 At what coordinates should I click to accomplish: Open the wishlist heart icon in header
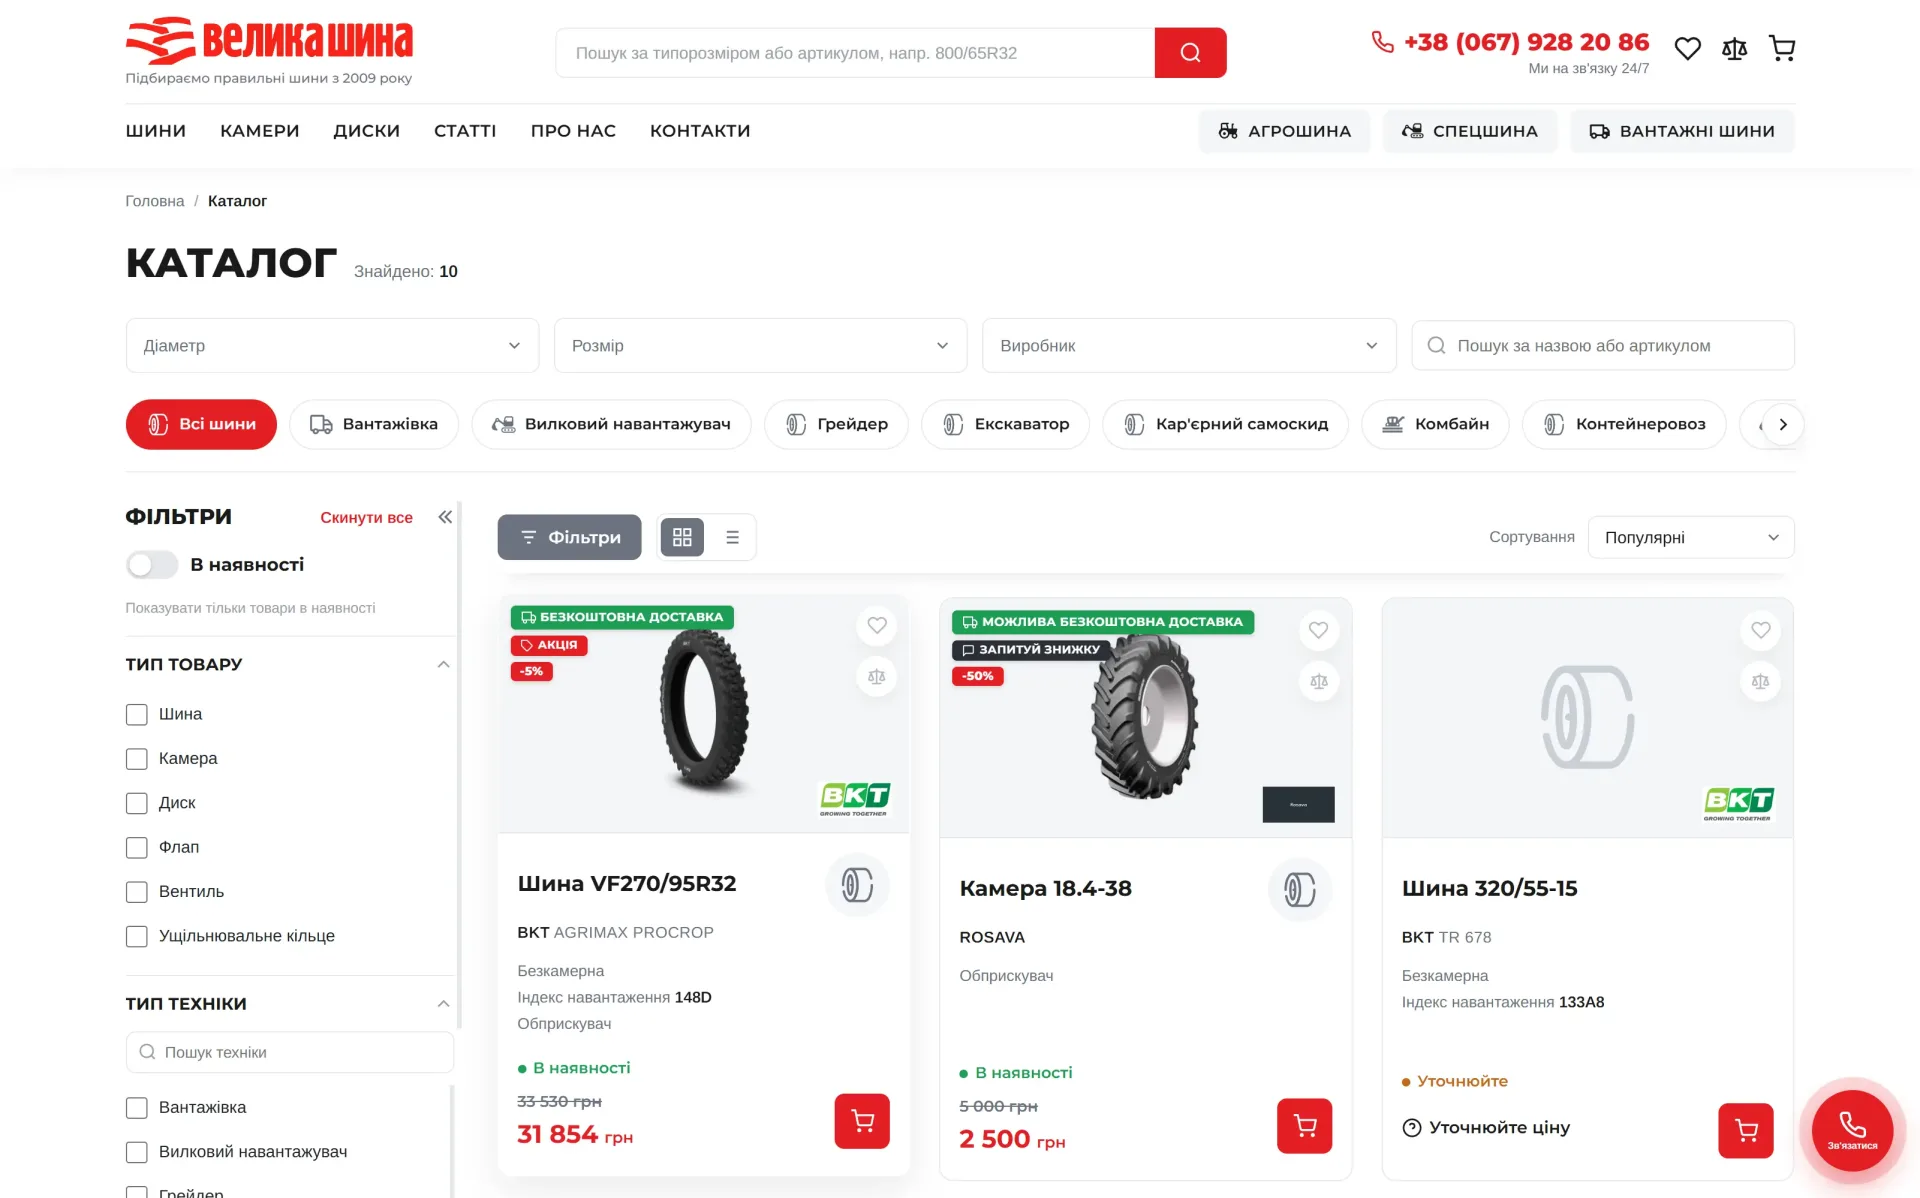click(x=1687, y=48)
